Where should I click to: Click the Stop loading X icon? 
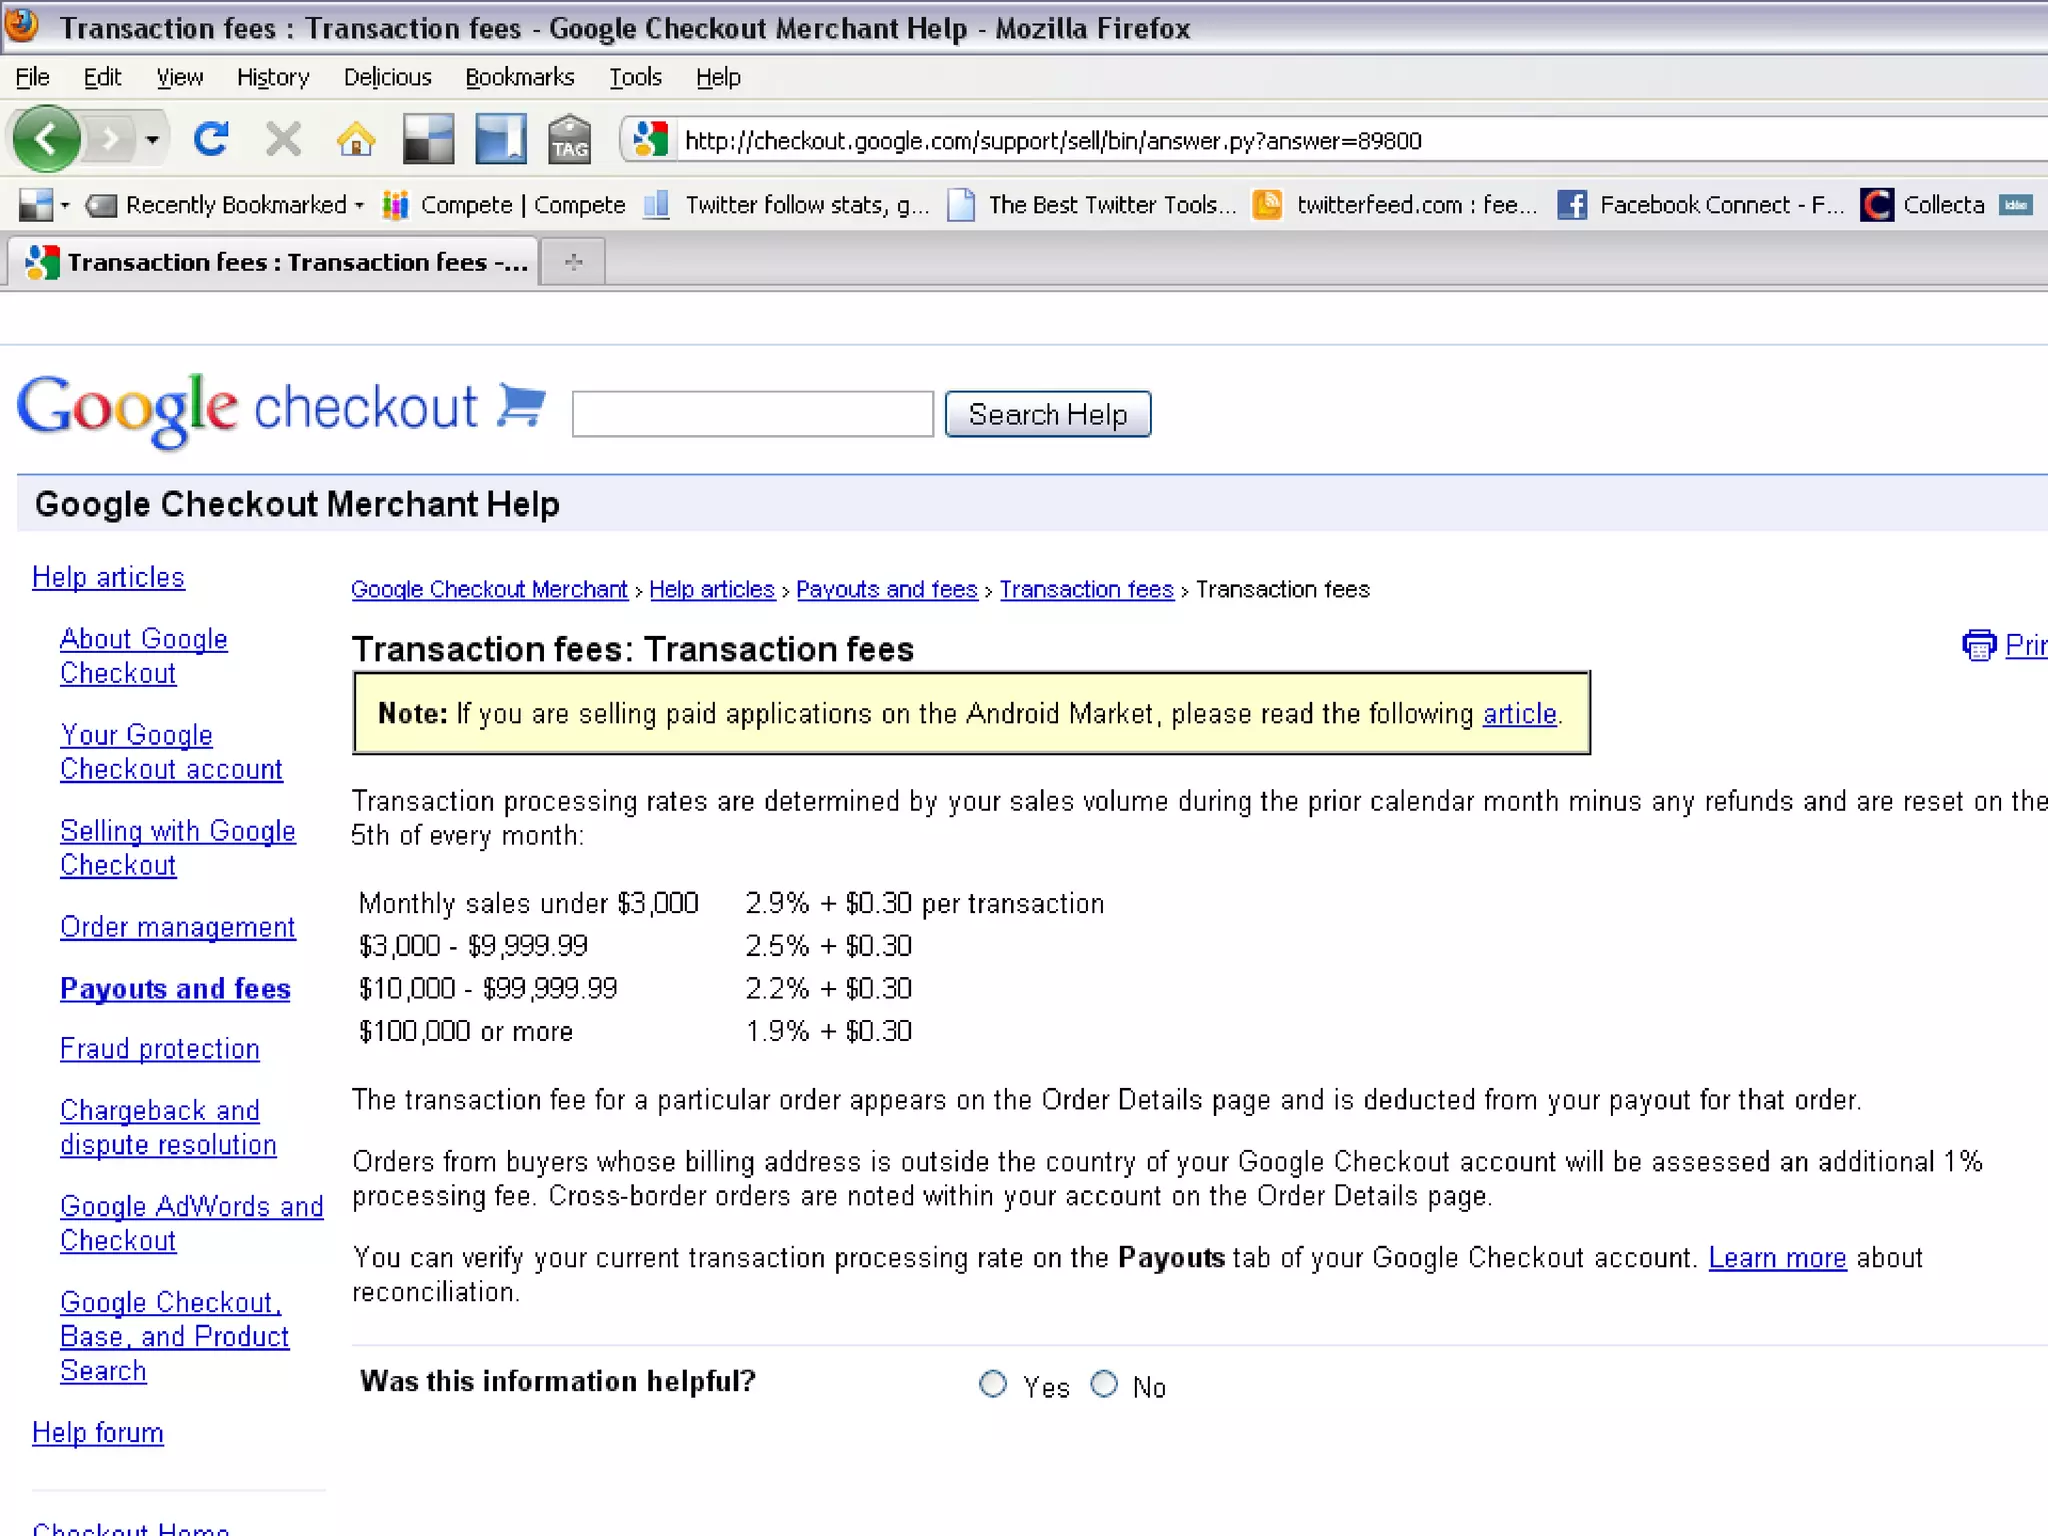click(x=283, y=139)
